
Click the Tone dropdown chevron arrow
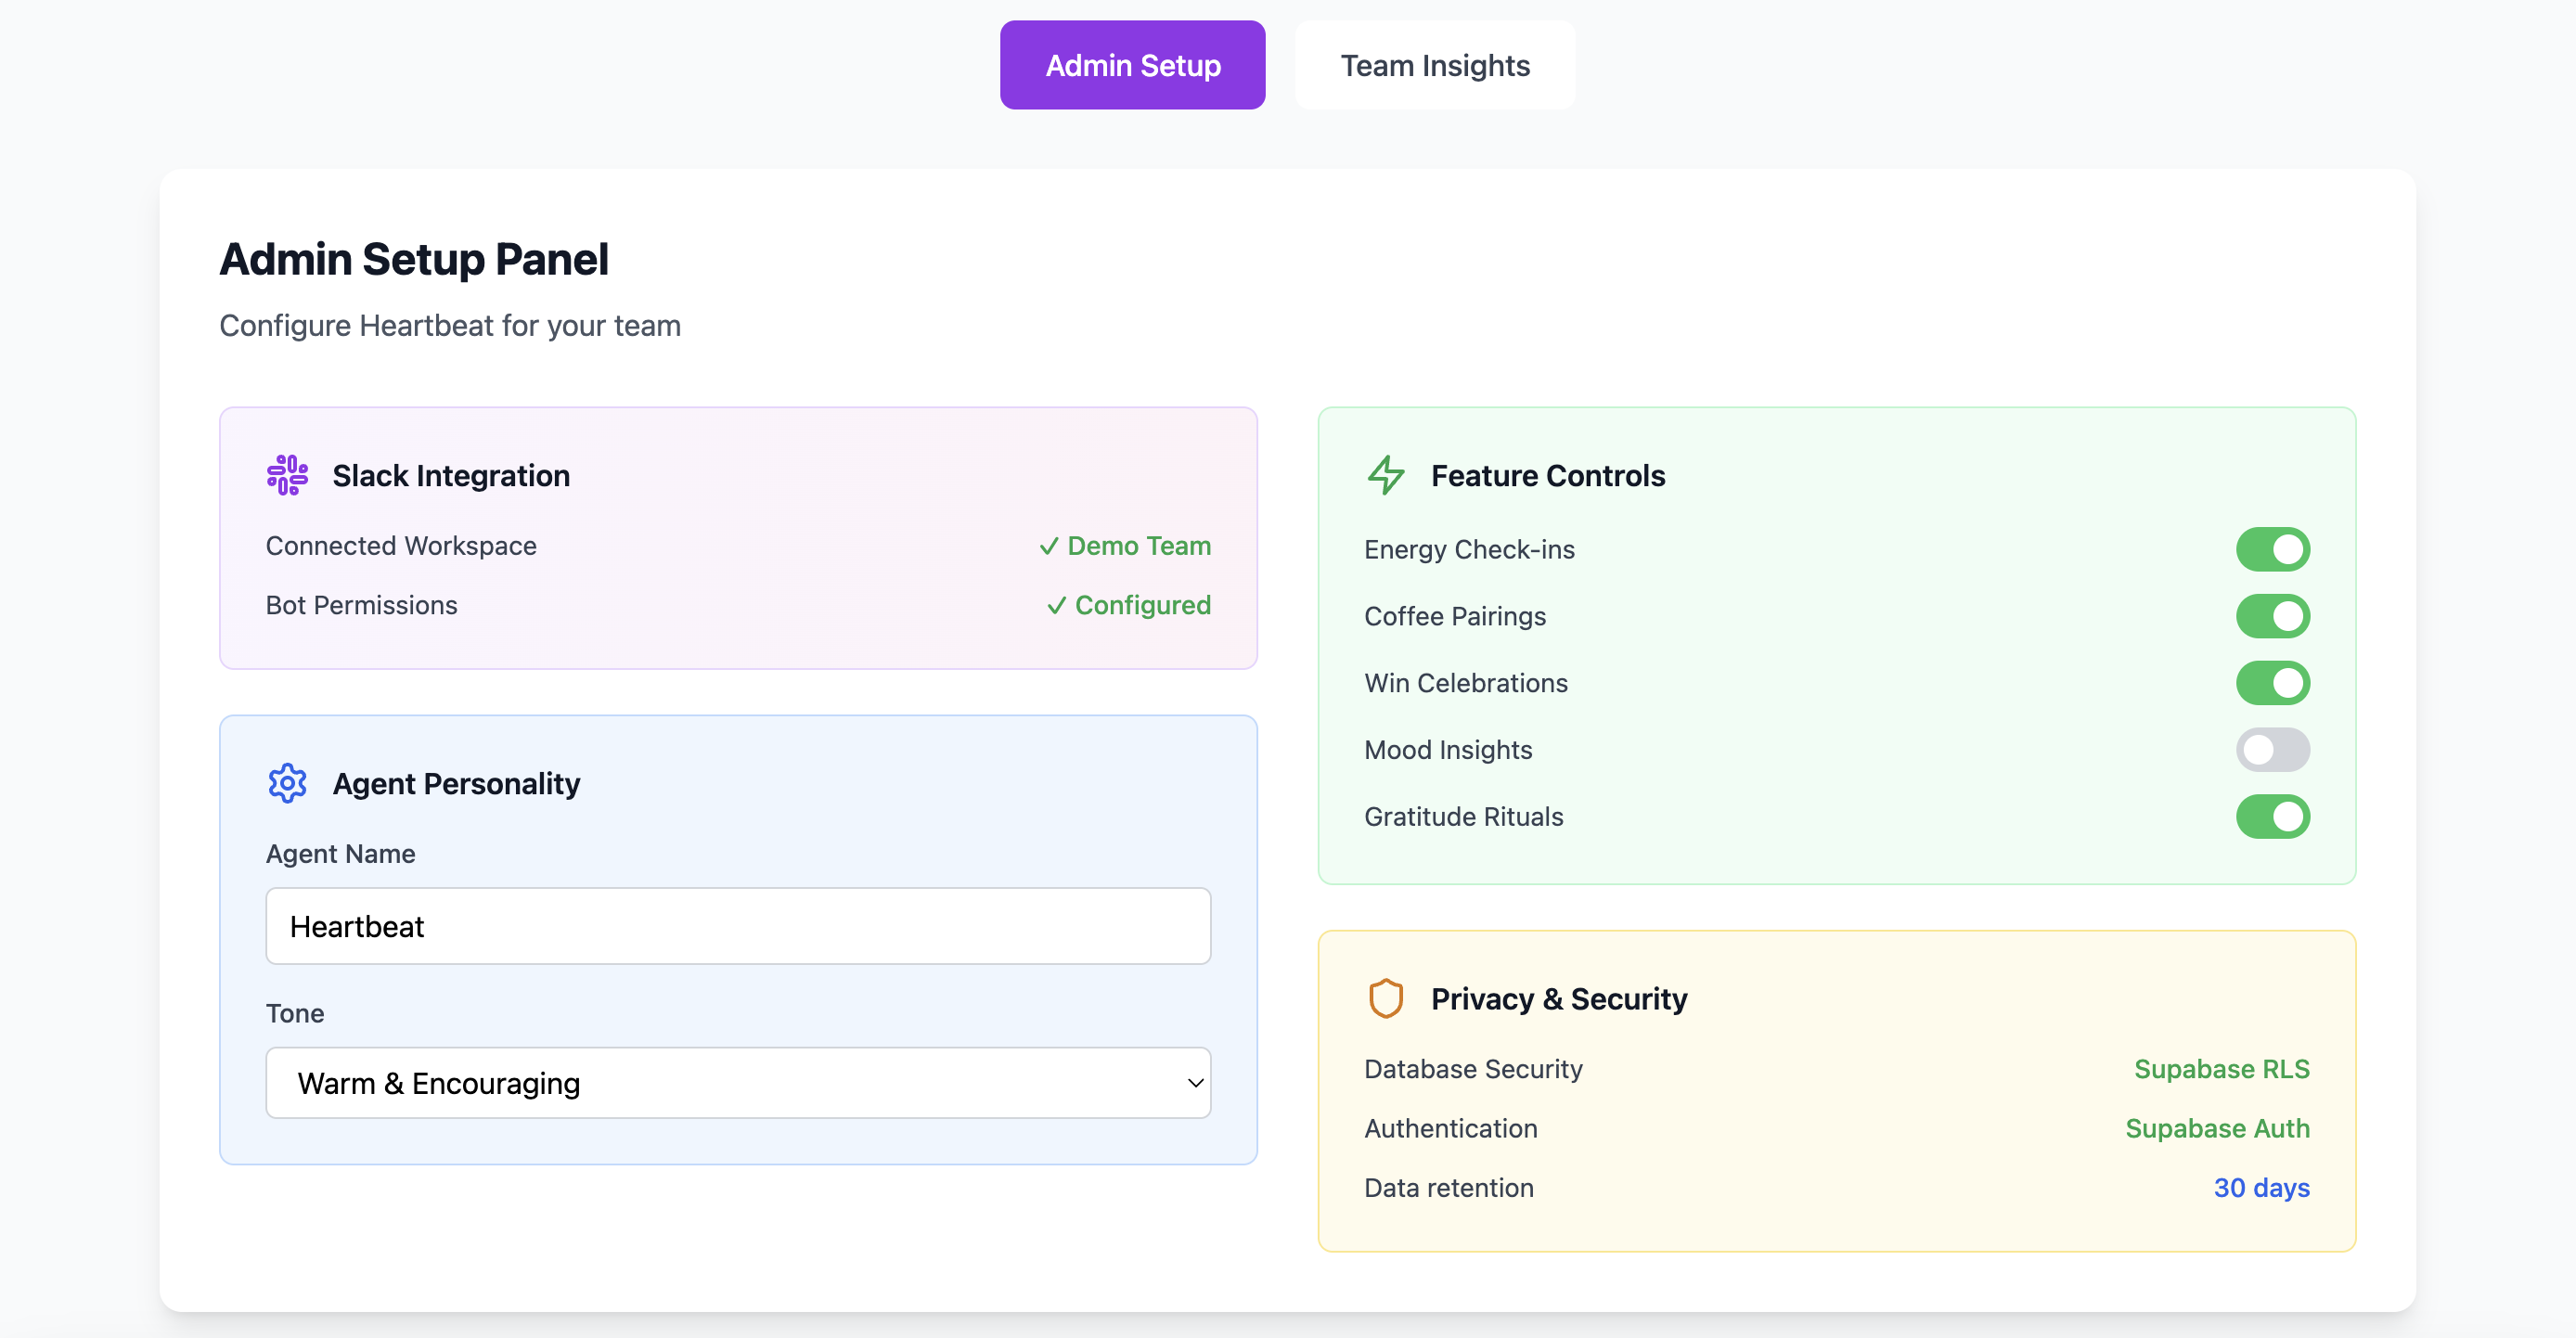click(1195, 1083)
